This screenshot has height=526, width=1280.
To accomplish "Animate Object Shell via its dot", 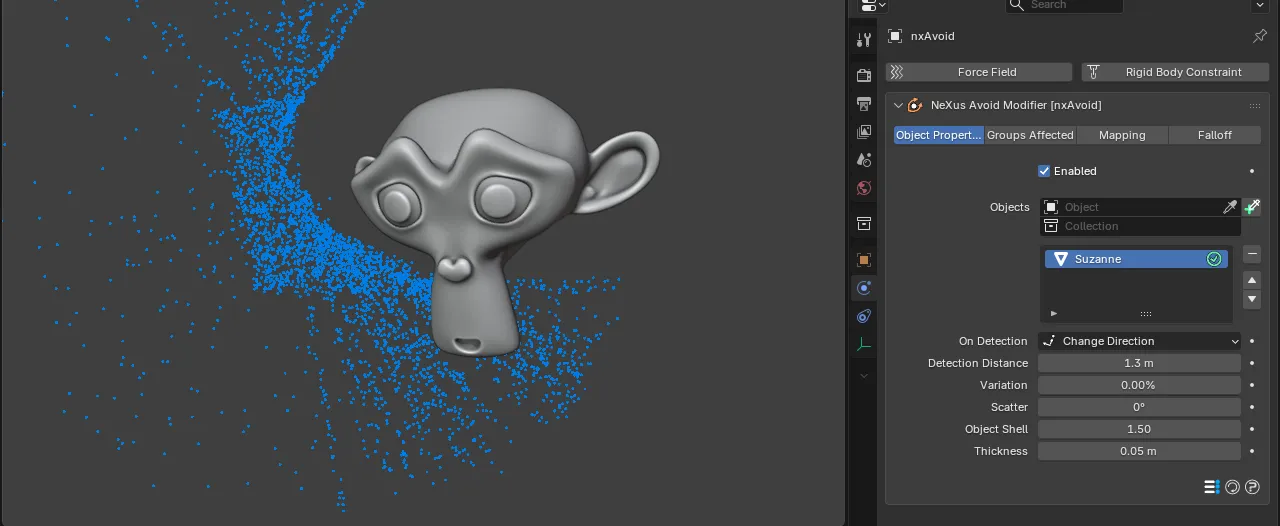I will [1252, 429].
